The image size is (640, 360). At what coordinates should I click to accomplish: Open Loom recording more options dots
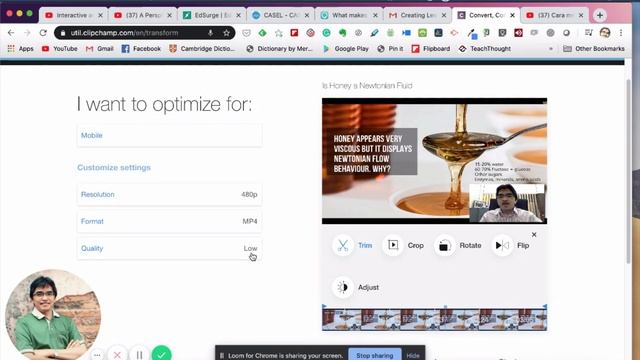tap(97, 355)
